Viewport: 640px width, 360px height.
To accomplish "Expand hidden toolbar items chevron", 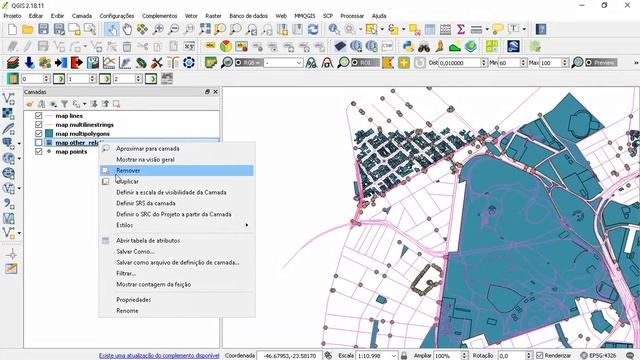I will click(x=636, y=63).
